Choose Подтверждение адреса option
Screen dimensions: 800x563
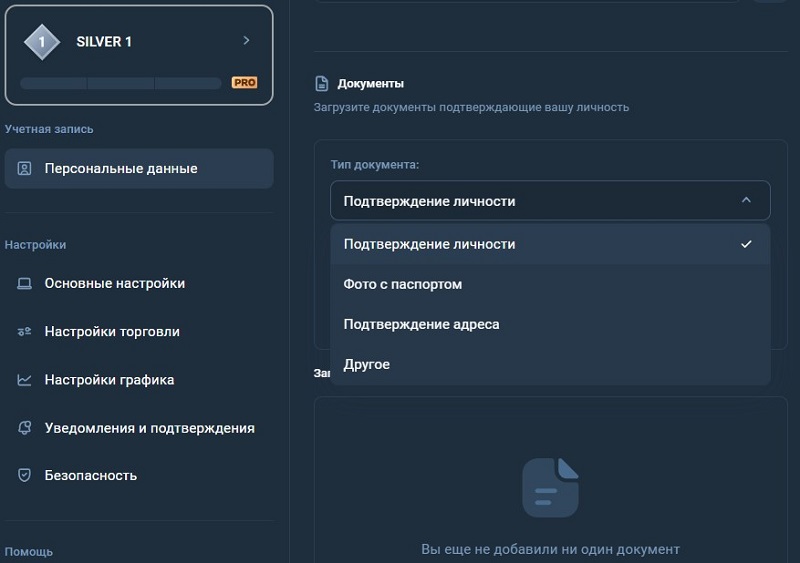[x=551, y=324]
